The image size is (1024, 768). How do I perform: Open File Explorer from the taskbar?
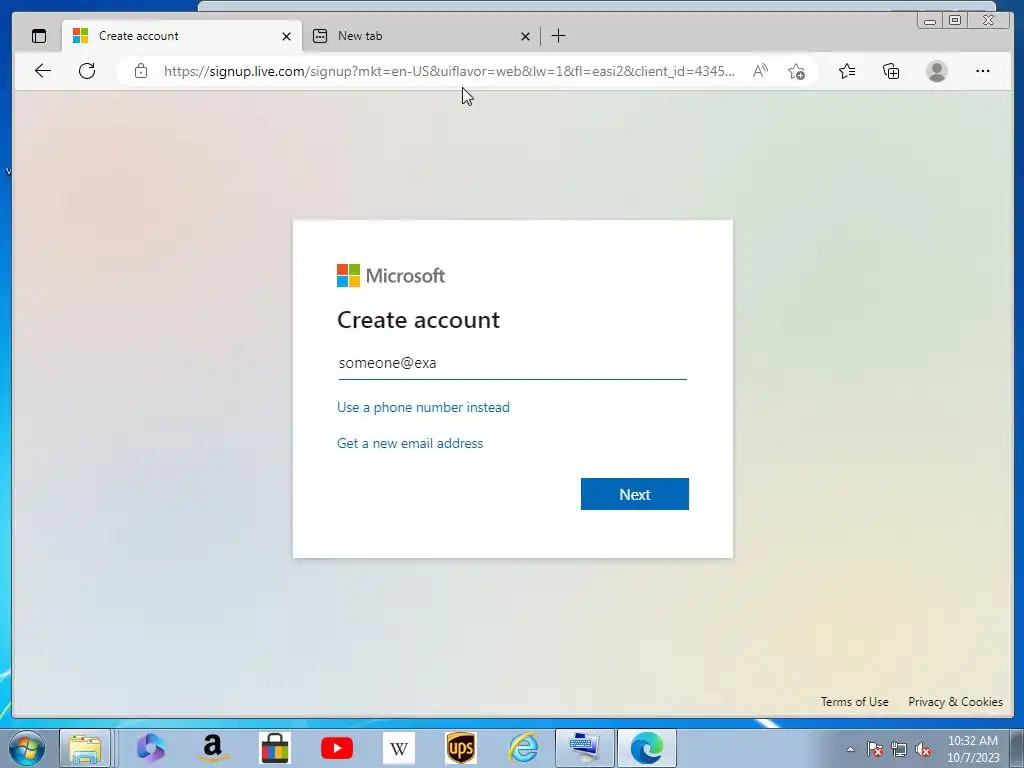(x=85, y=748)
